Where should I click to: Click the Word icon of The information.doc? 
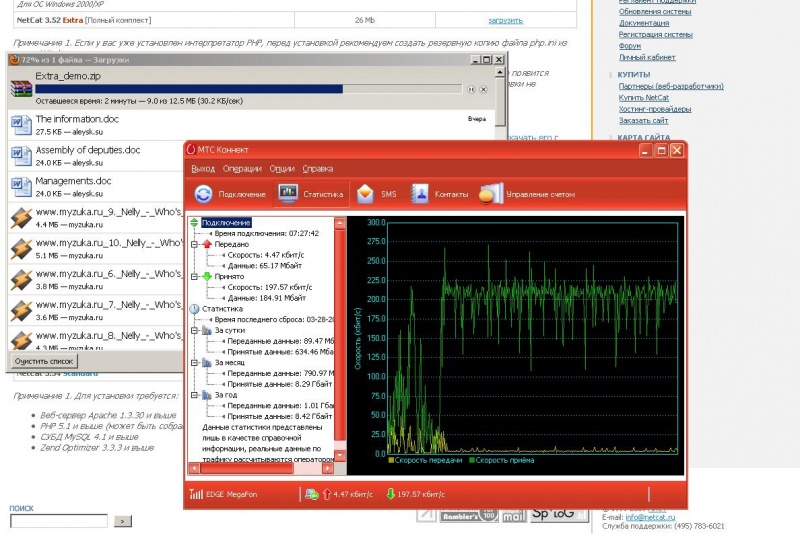(x=21, y=124)
